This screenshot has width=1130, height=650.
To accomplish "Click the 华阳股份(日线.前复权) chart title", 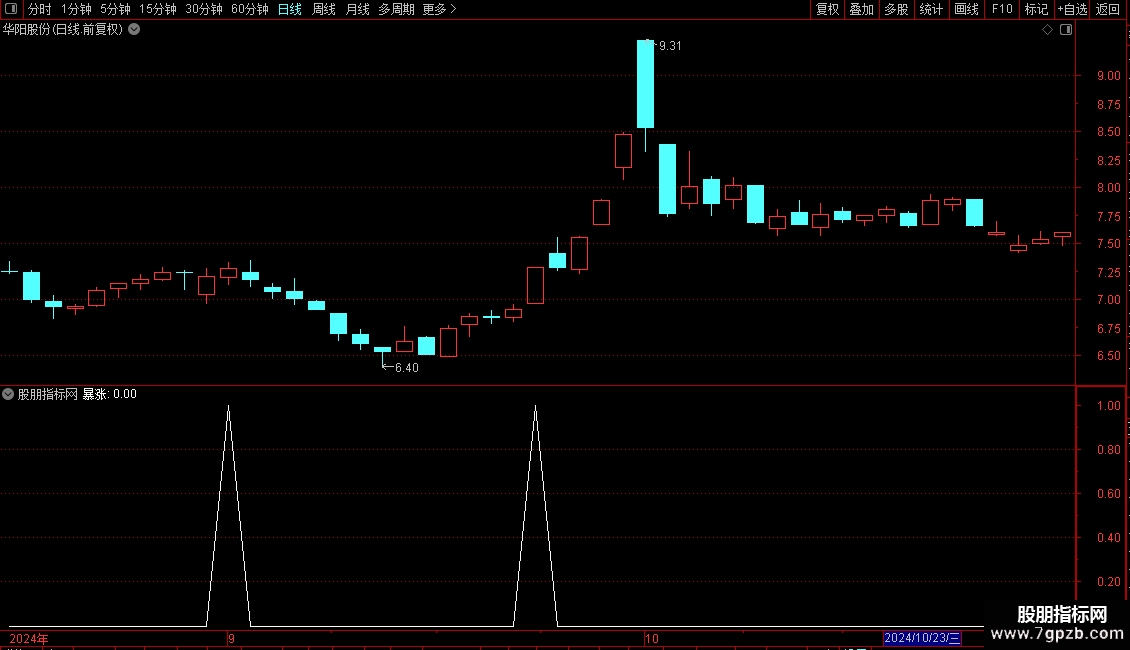I will [63, 30].
